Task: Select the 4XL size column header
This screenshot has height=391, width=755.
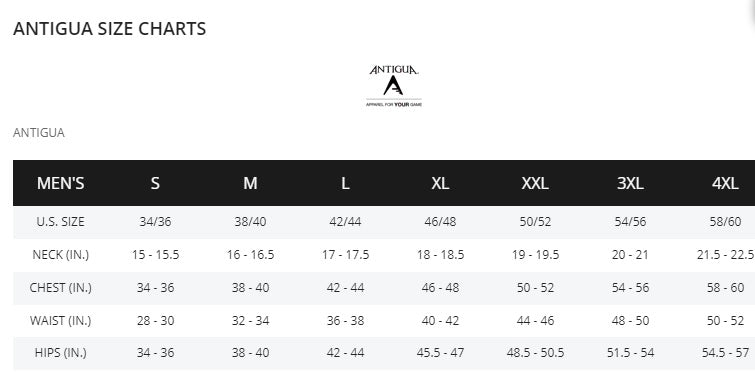Action: [725, 183]
